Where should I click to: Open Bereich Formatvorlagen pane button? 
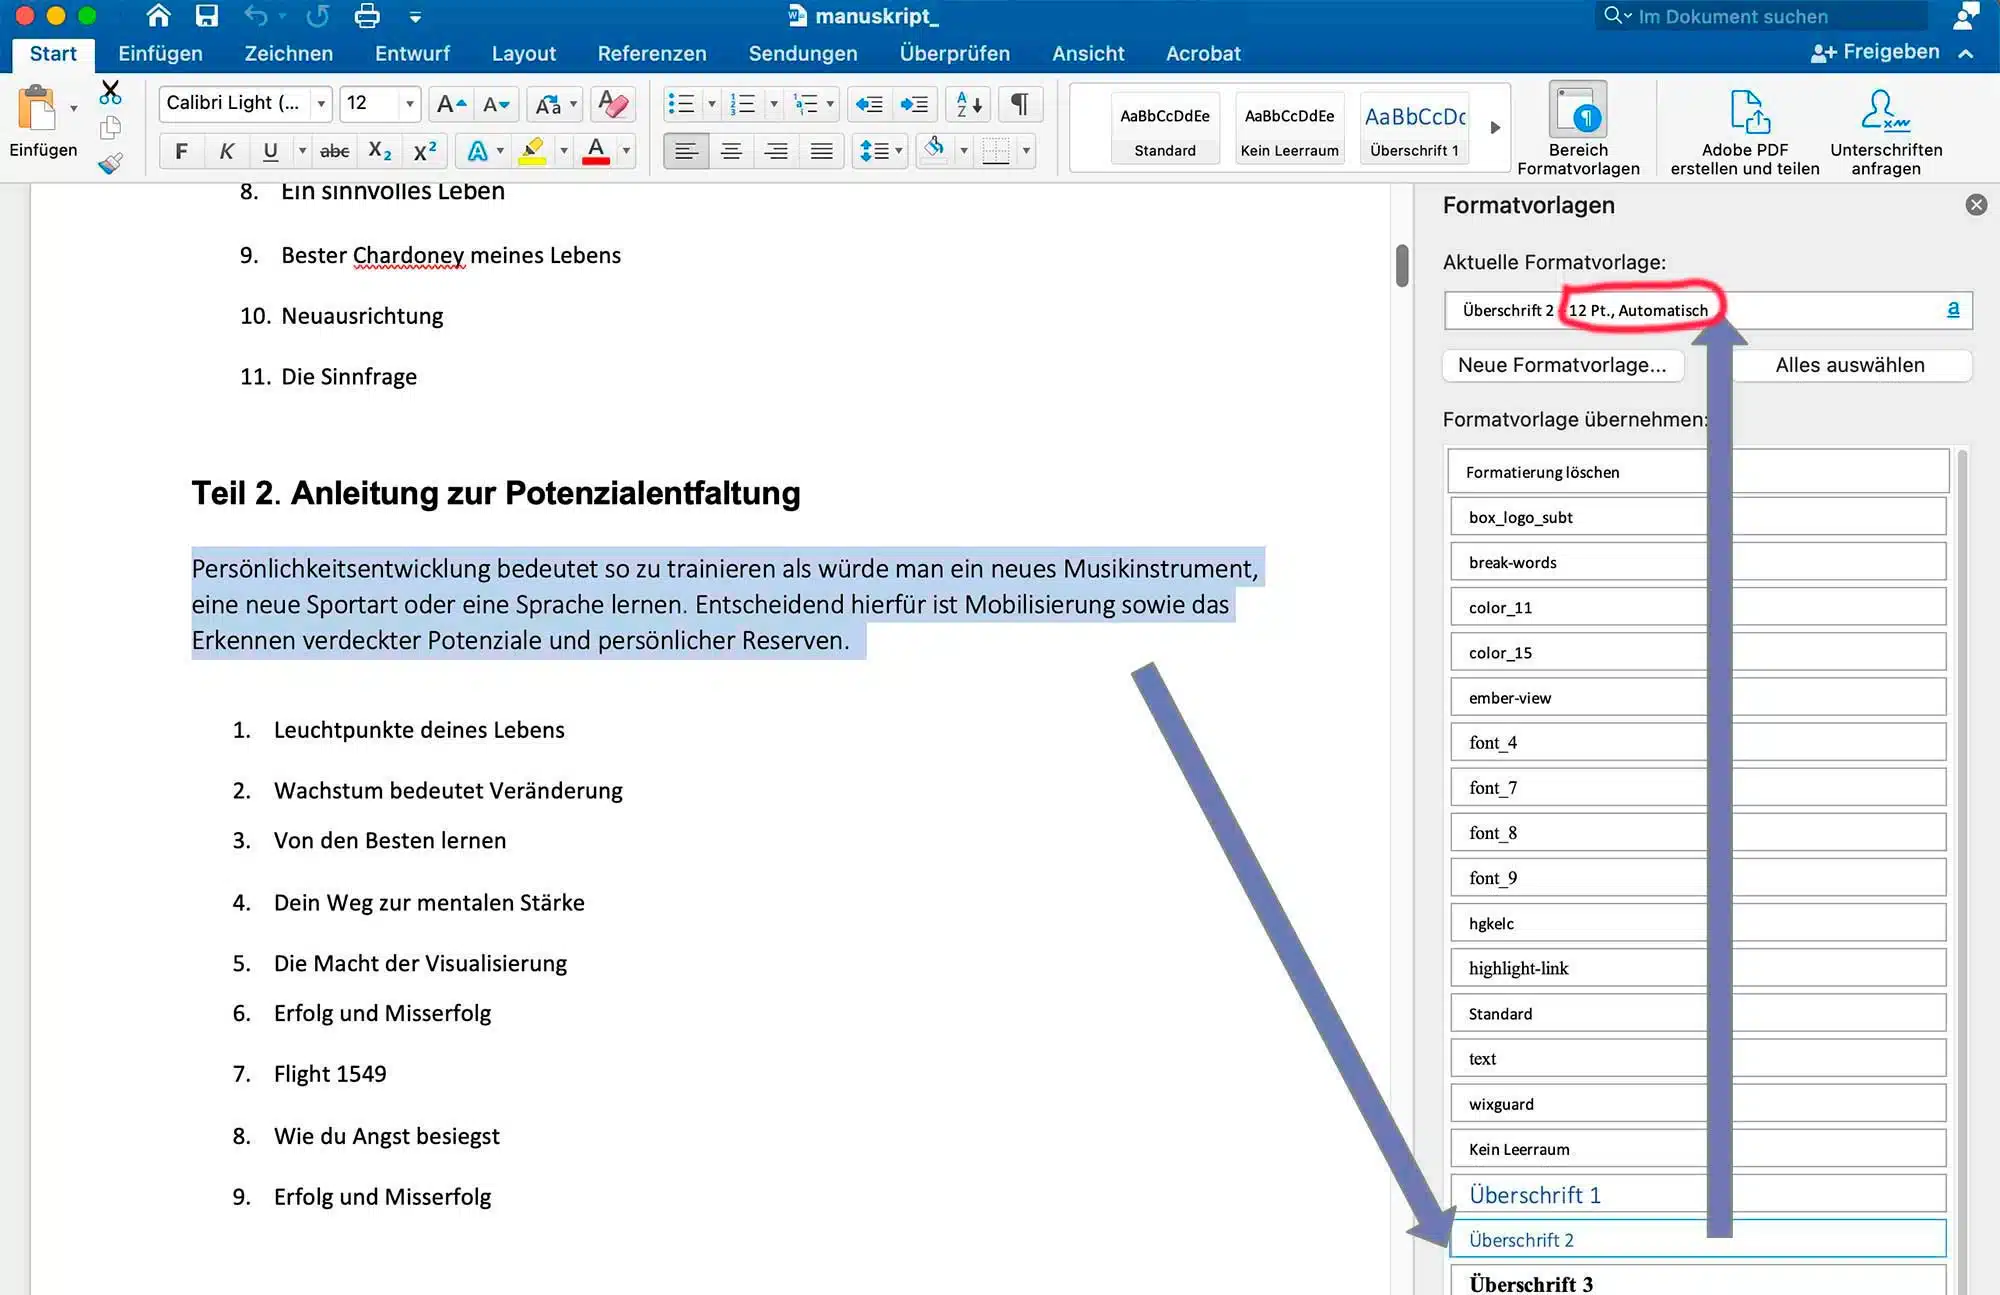[x=1578, y=130]
